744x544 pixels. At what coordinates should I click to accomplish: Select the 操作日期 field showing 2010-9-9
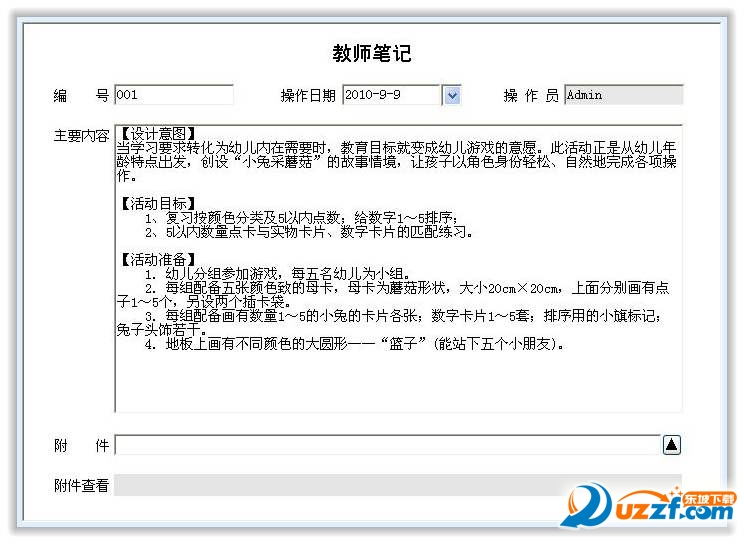click(391, 95)
